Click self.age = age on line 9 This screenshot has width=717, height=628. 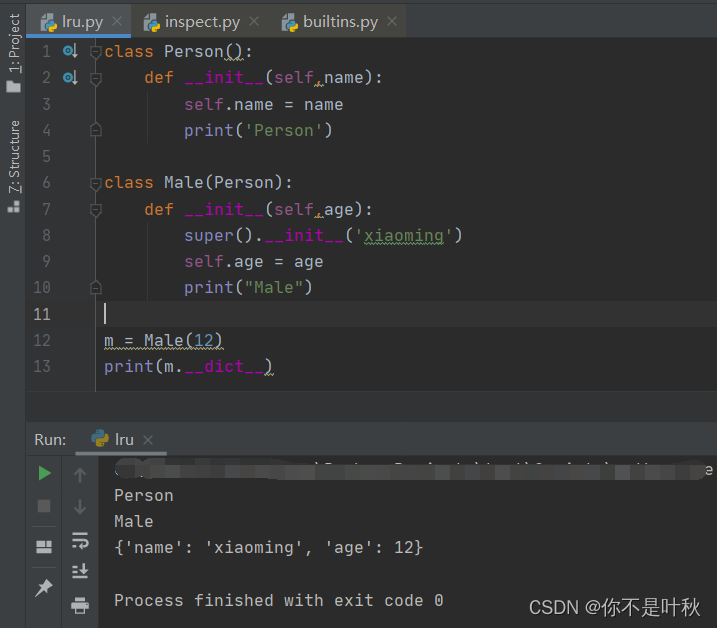click(x=254, y=262)
